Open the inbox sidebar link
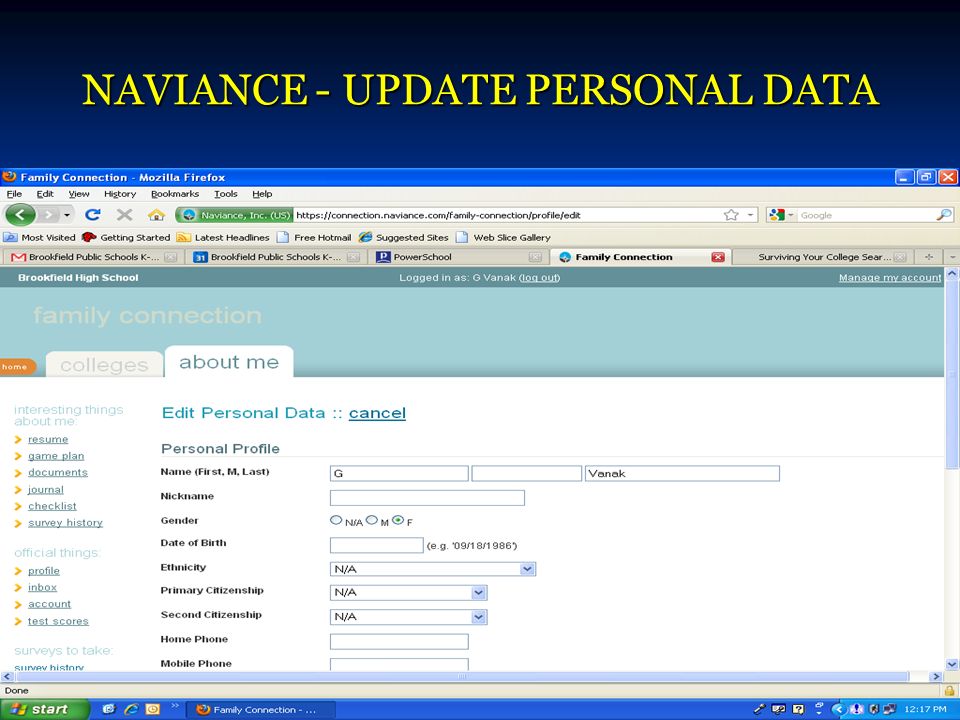Screen dimensions: 960x720 [42, 588]
